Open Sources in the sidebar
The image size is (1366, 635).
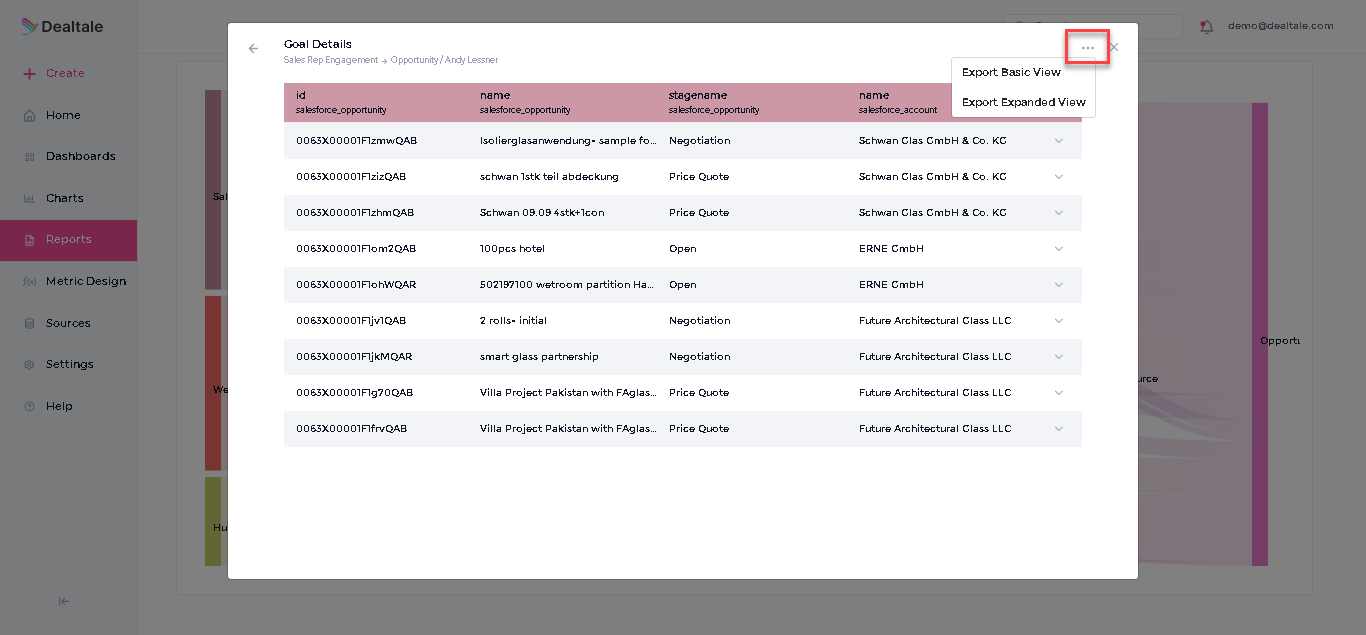pyautogui.click(x=68, y=323)
